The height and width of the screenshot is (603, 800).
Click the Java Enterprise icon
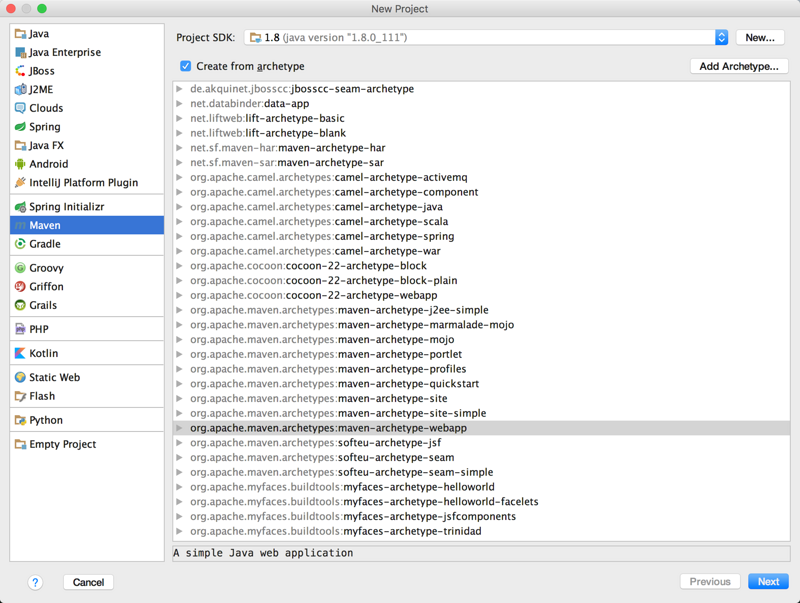20,53
